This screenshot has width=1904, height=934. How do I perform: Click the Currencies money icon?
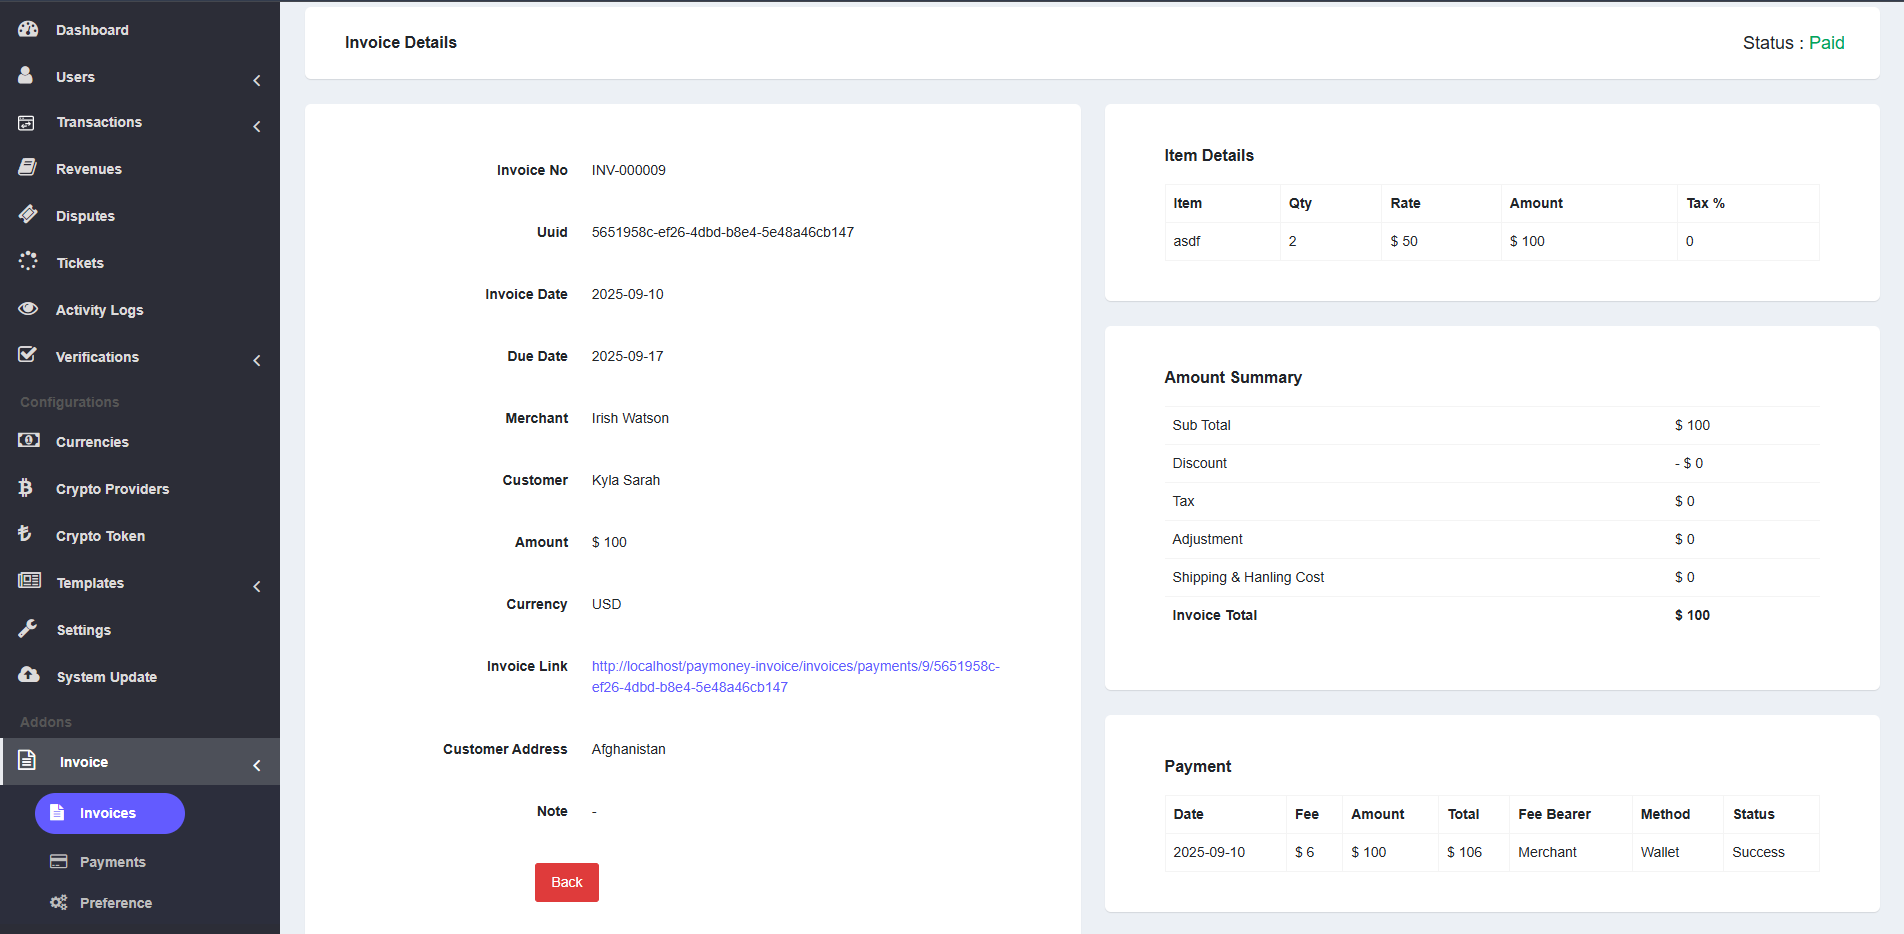[x=28, y=440]
